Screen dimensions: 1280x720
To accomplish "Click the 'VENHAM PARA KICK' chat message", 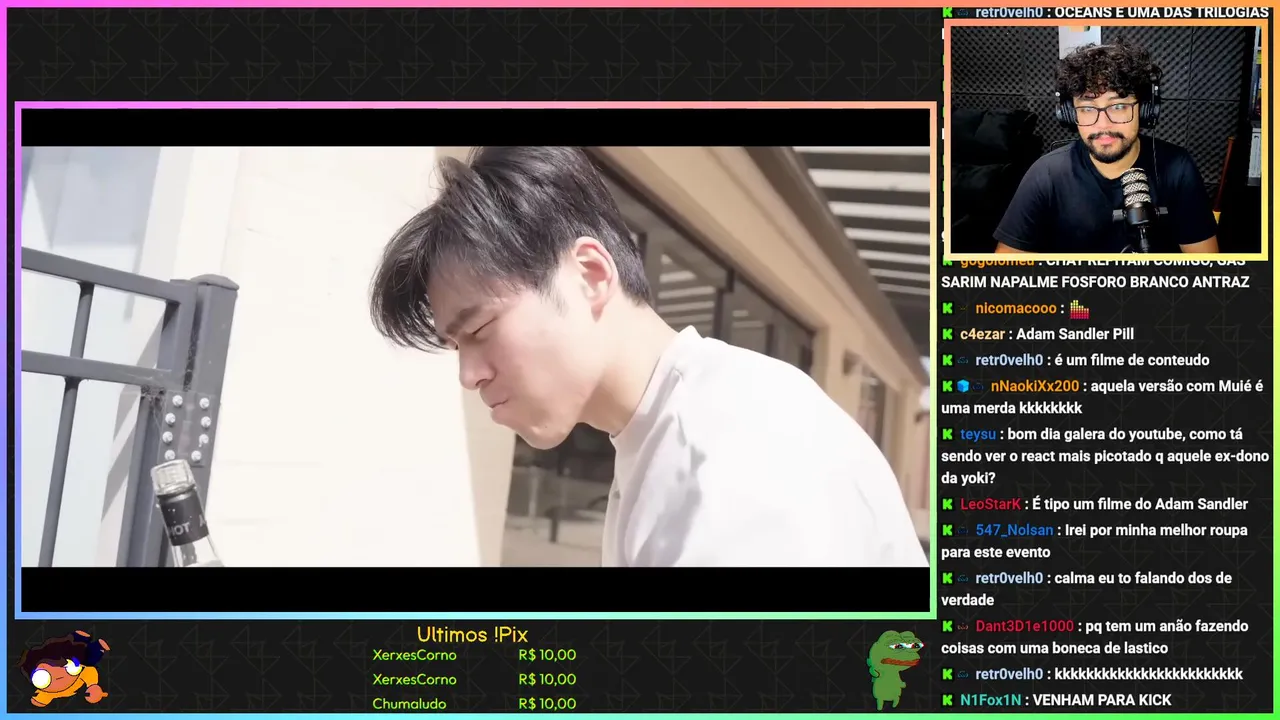I will (1102, 700).
